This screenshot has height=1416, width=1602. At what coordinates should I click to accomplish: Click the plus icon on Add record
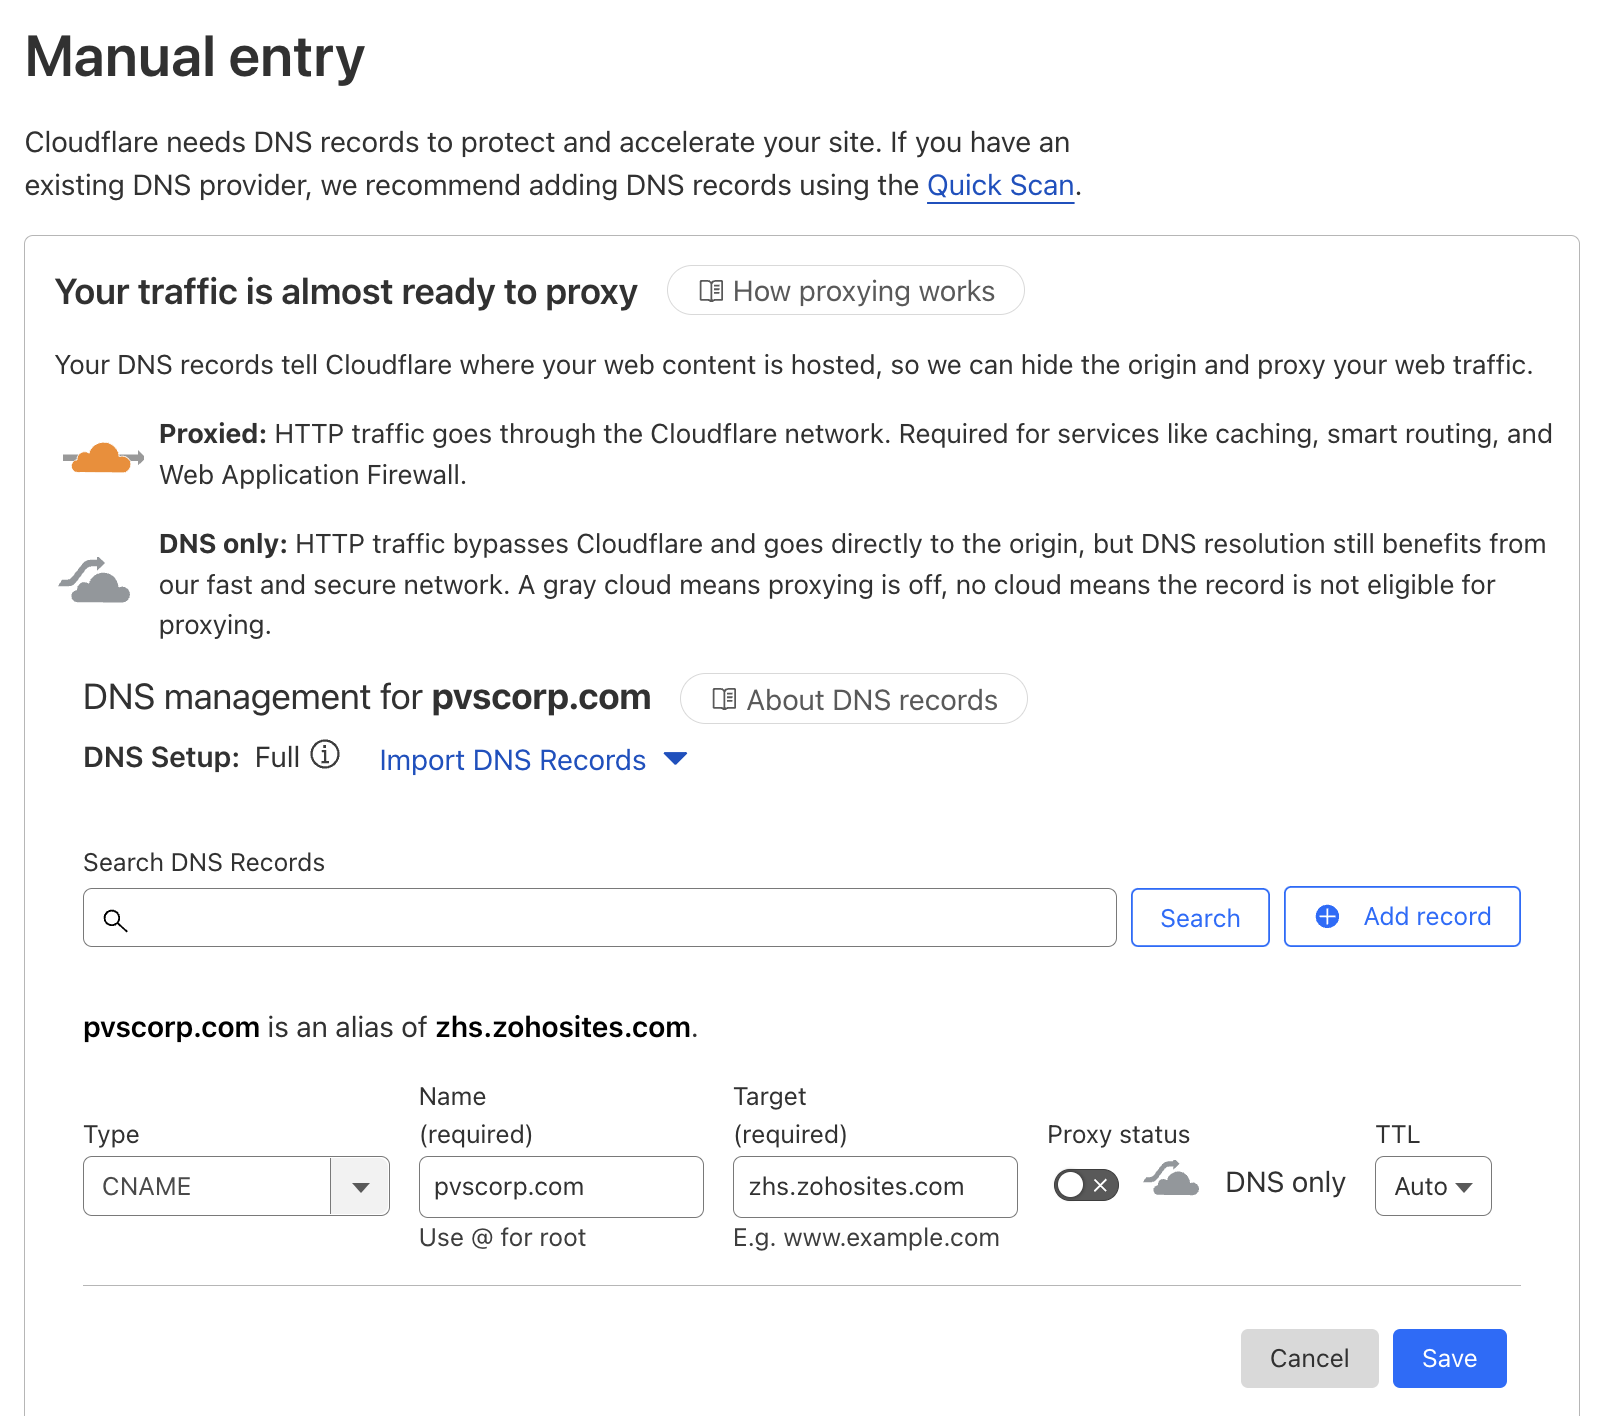point(1327,916)
